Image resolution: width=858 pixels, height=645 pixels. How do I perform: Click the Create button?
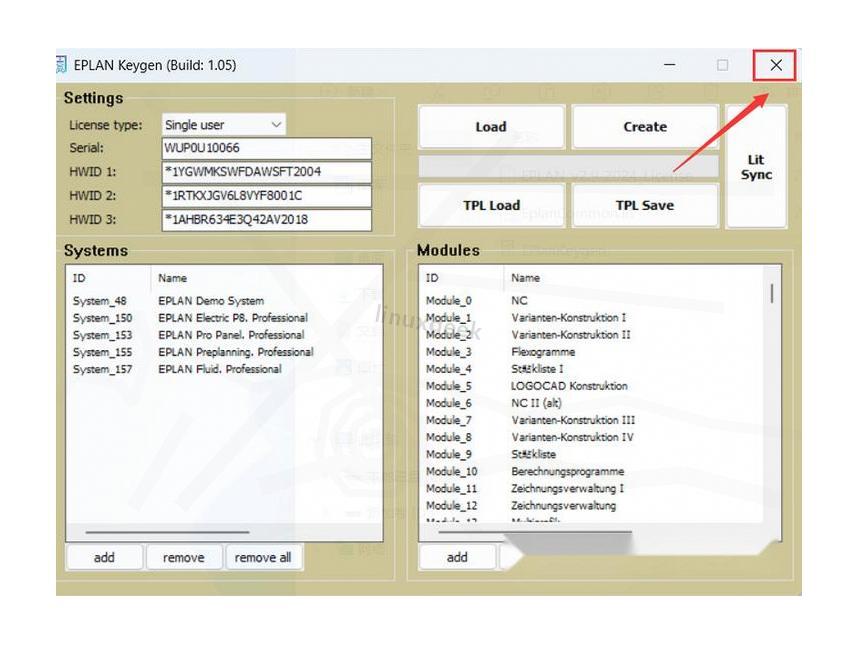pyautogui.click(x=645, y=127)
